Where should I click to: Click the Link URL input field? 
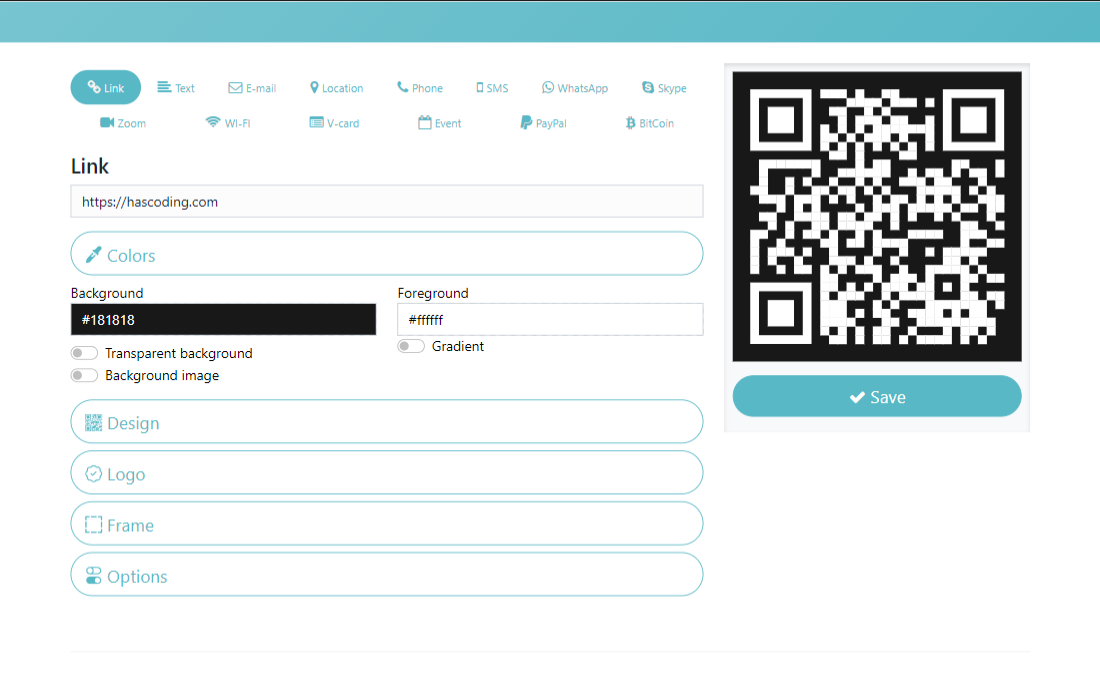[x=387, y=201]
